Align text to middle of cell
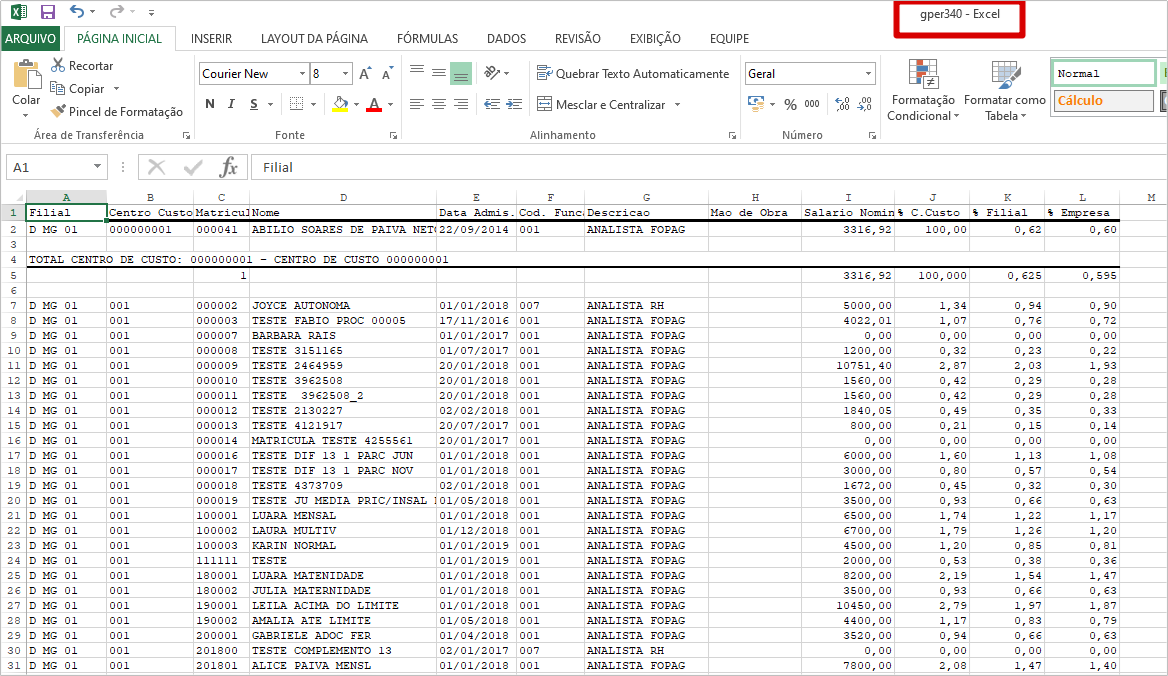The image size is (1168, 676). point(439,73)
